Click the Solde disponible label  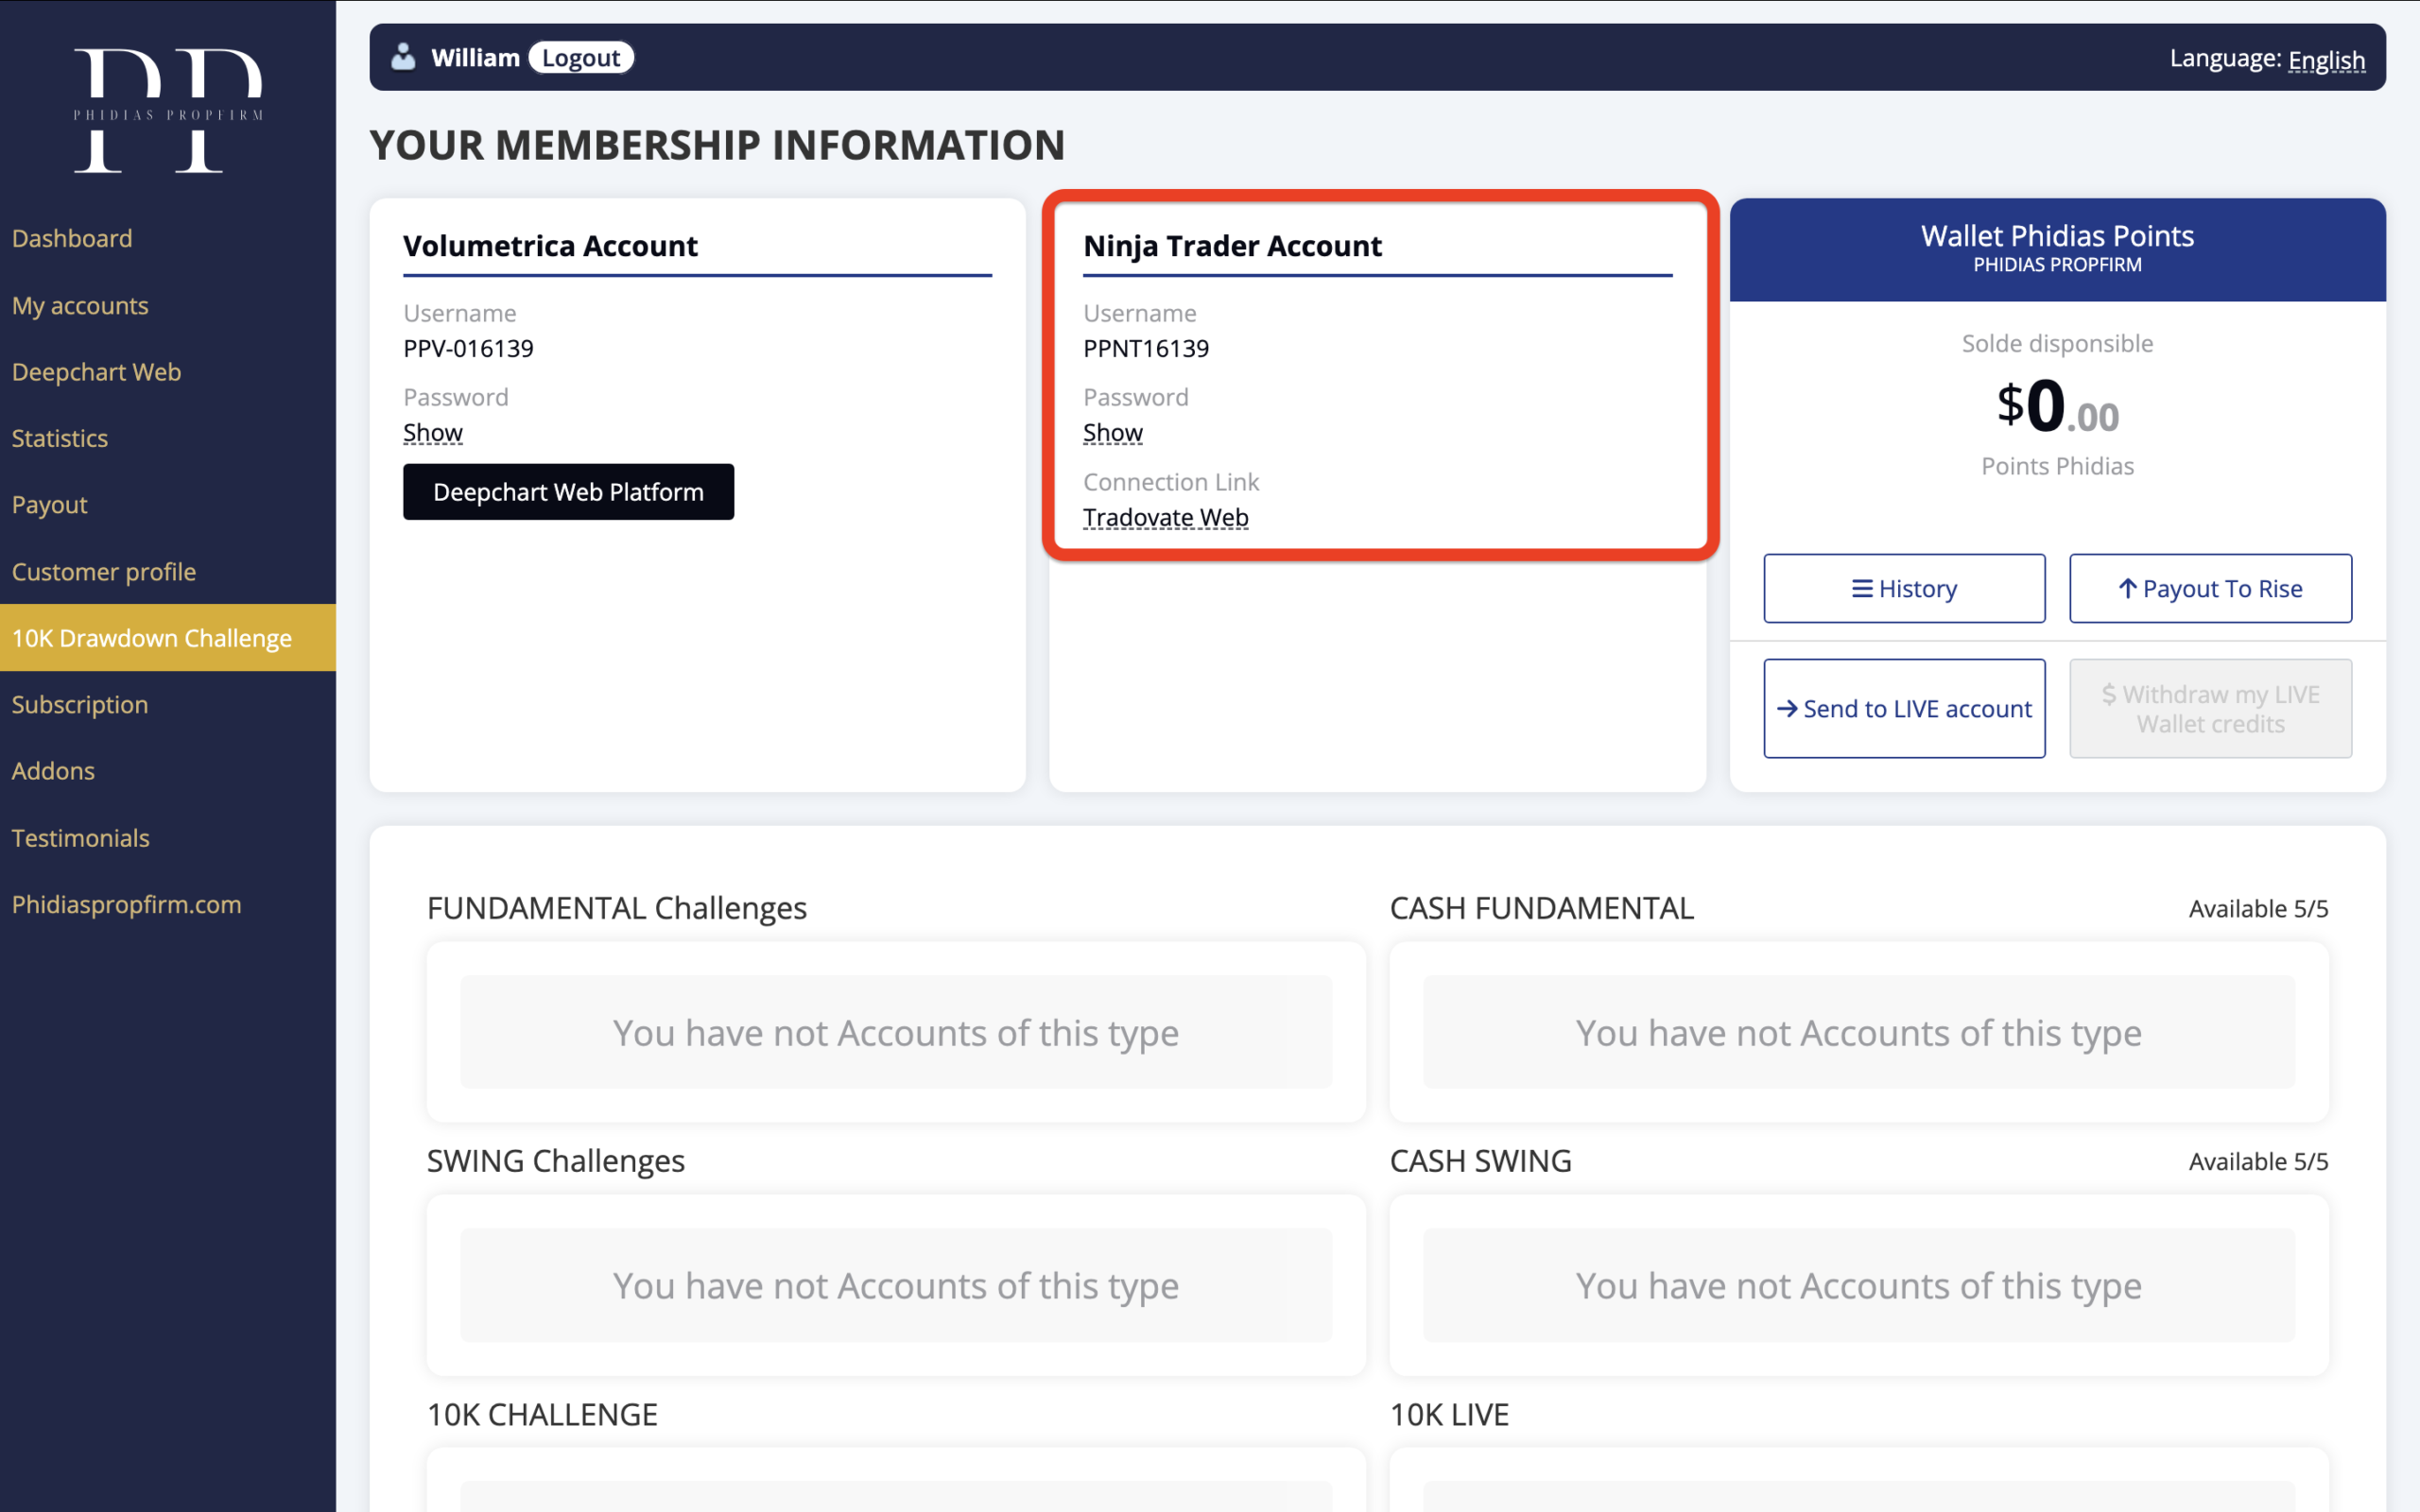point(2057,343)
